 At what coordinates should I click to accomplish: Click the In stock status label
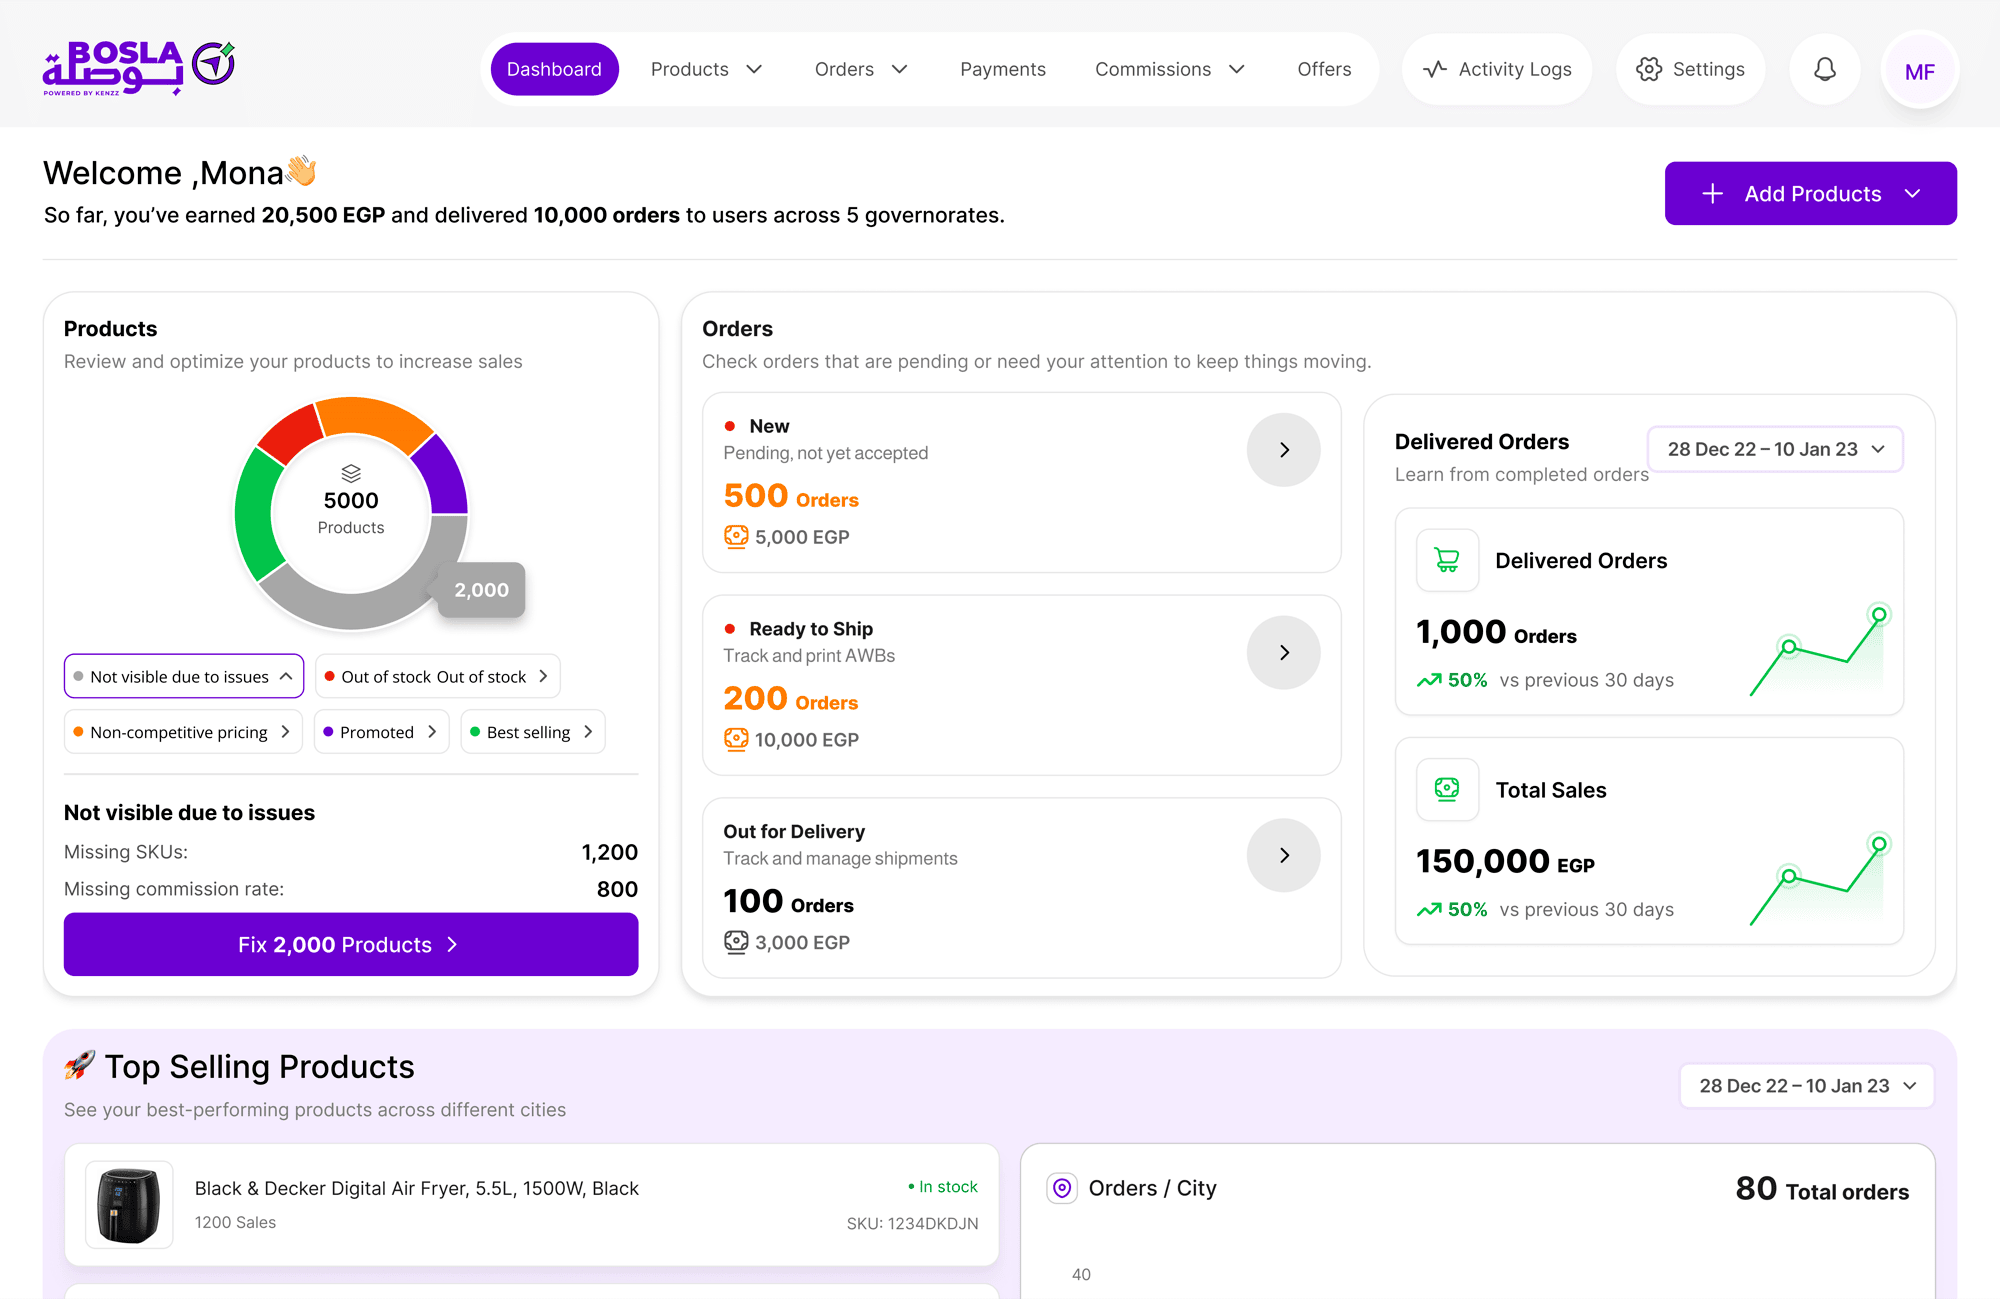click(942, 1187)
